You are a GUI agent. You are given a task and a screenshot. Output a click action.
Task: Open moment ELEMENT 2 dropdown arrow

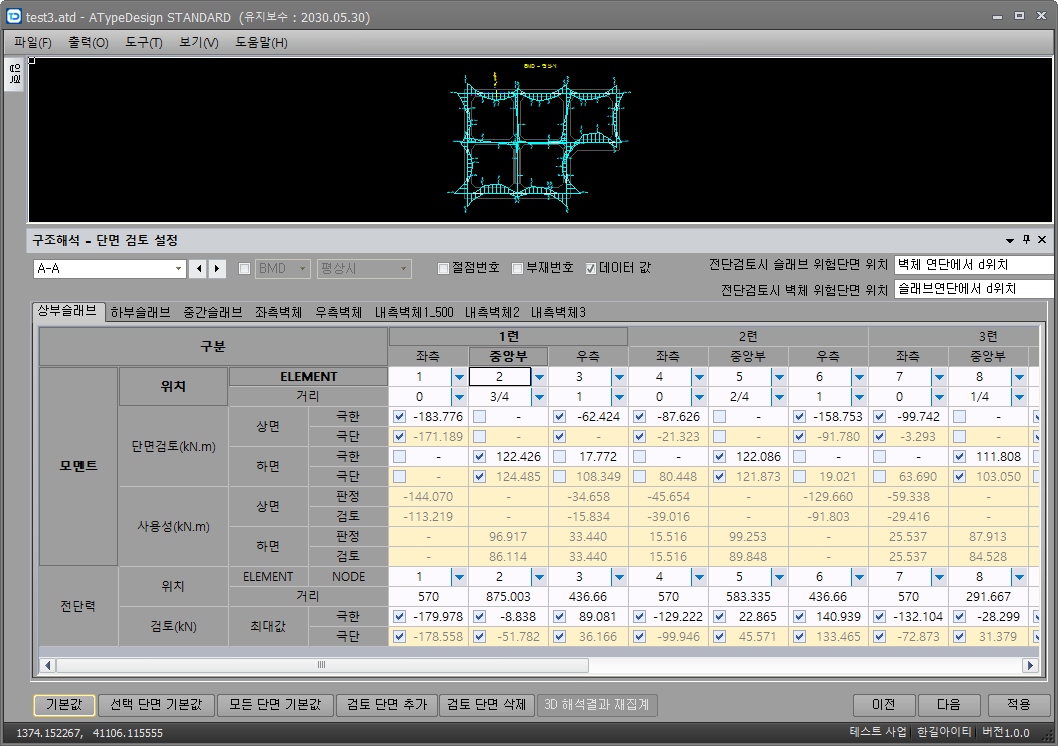tap(539, 377)
